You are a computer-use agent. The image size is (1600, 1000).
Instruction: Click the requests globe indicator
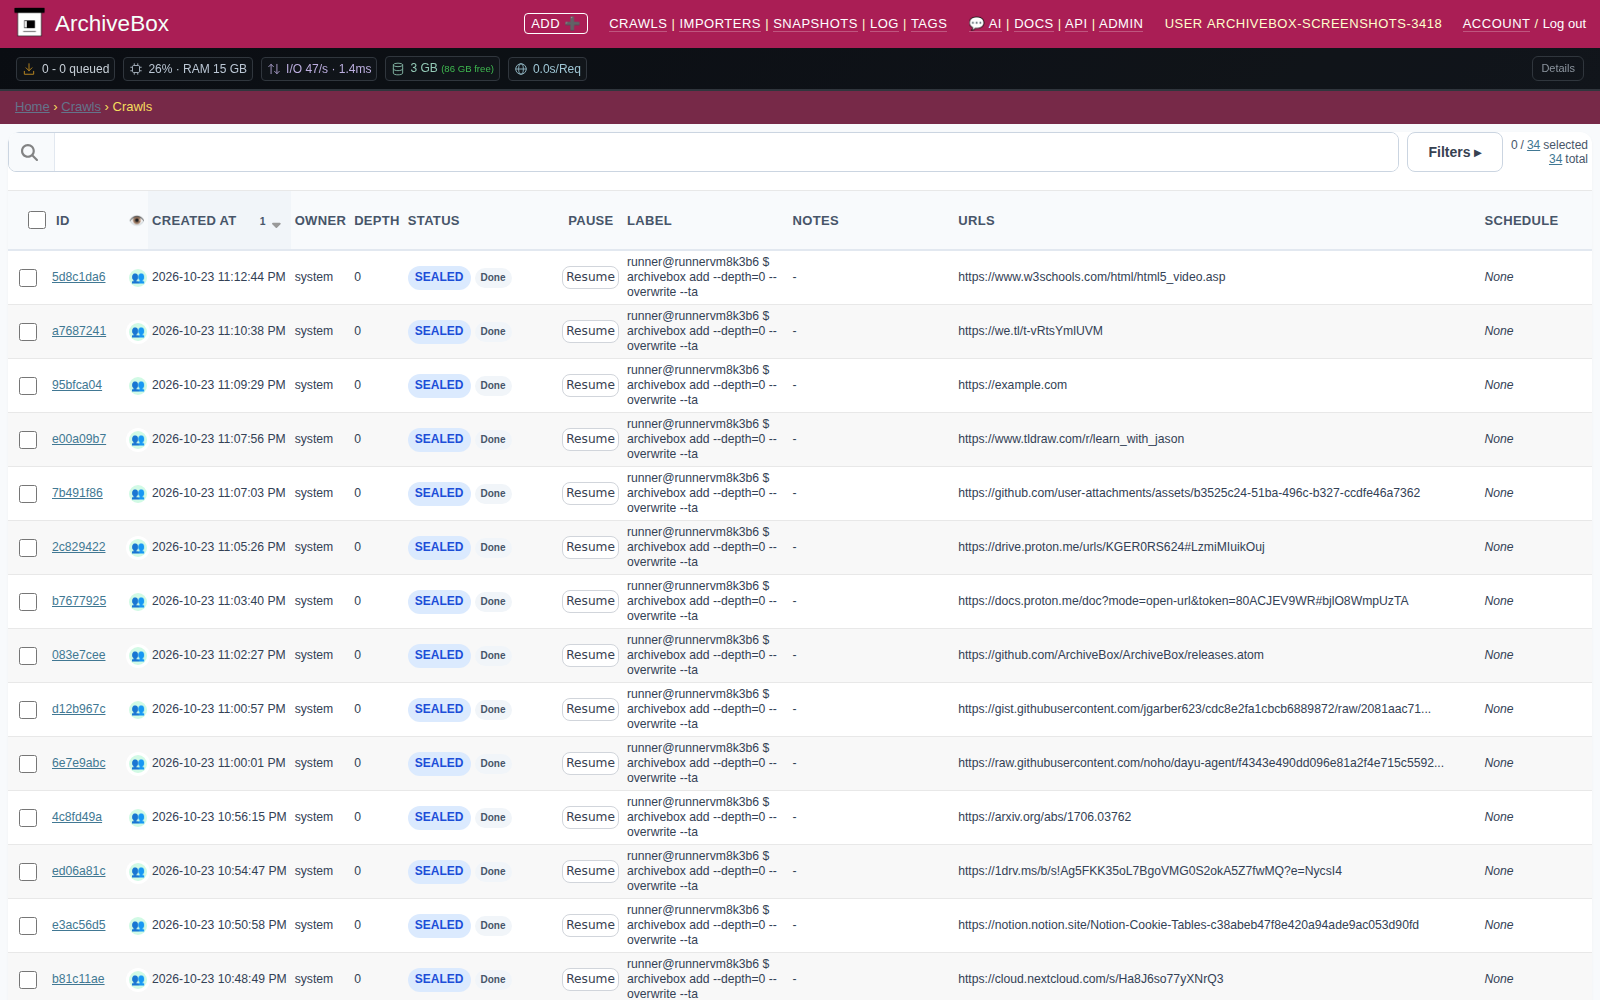point(547,69)
